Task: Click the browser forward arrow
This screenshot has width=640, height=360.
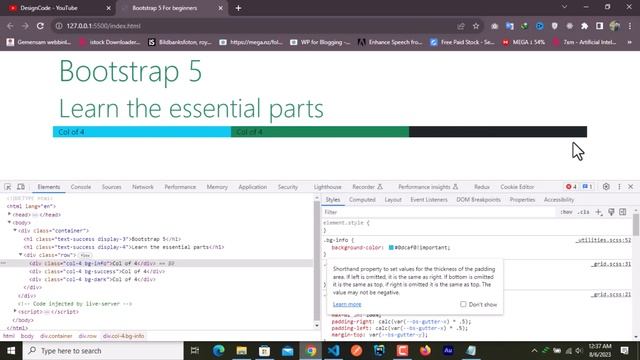Action: click(x=25, y=26)
